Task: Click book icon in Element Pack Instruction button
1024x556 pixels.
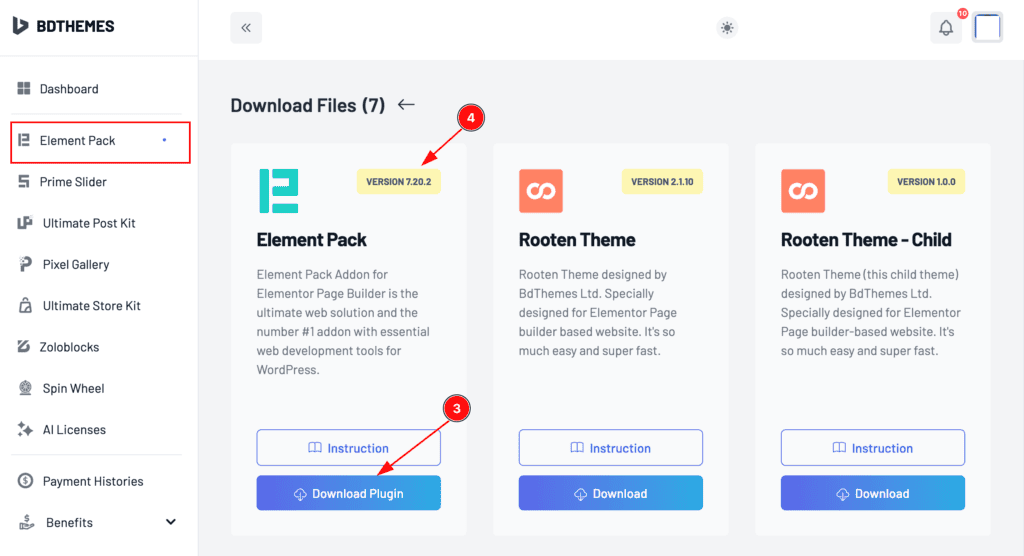Action: (x=315, y=448)
